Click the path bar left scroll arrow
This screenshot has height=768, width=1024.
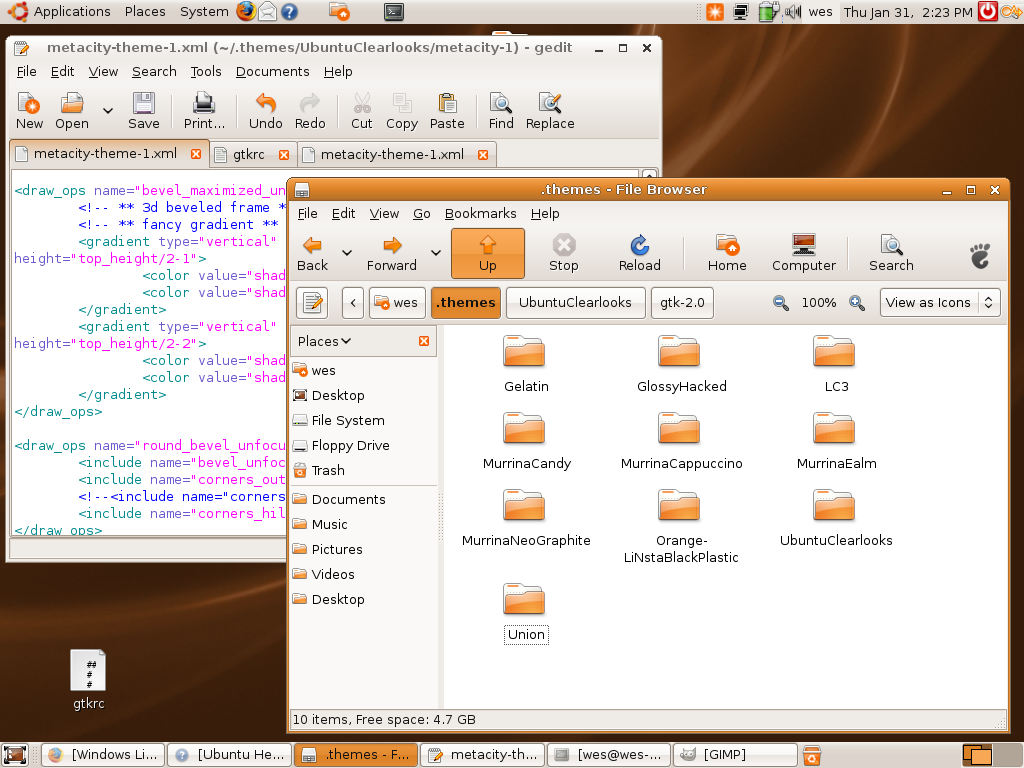[x=353, y=302]
